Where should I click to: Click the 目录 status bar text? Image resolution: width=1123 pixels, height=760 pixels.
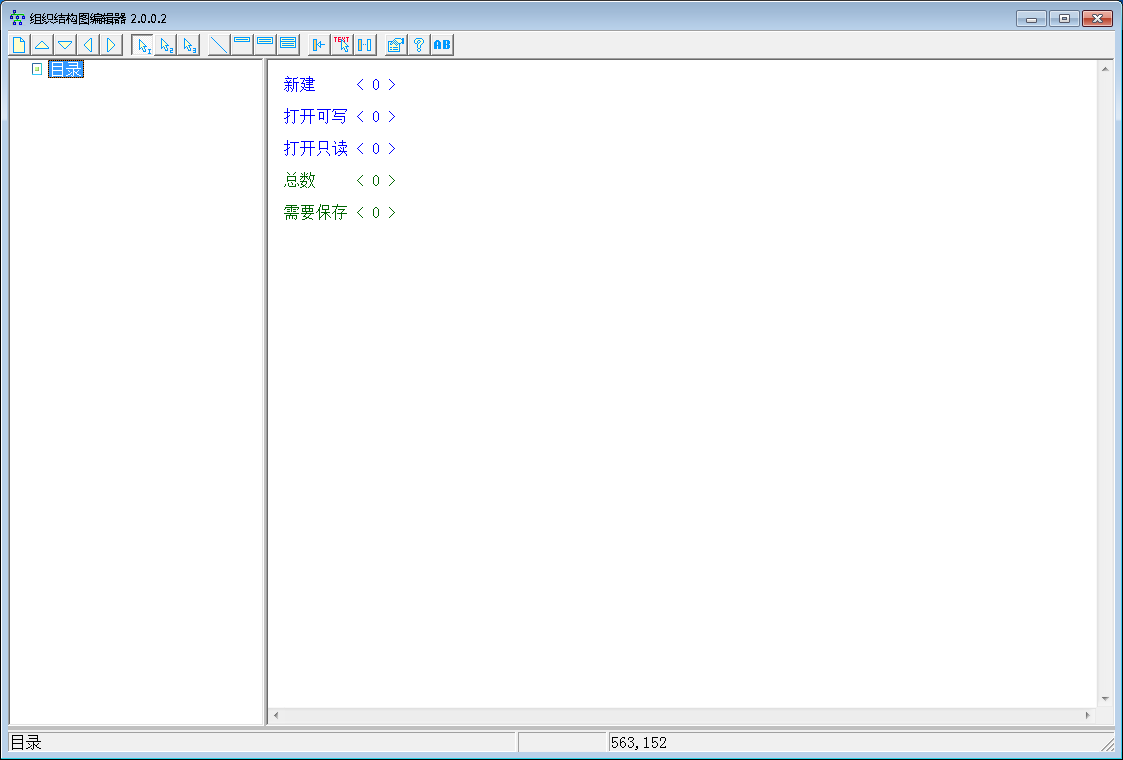[26, 743]
